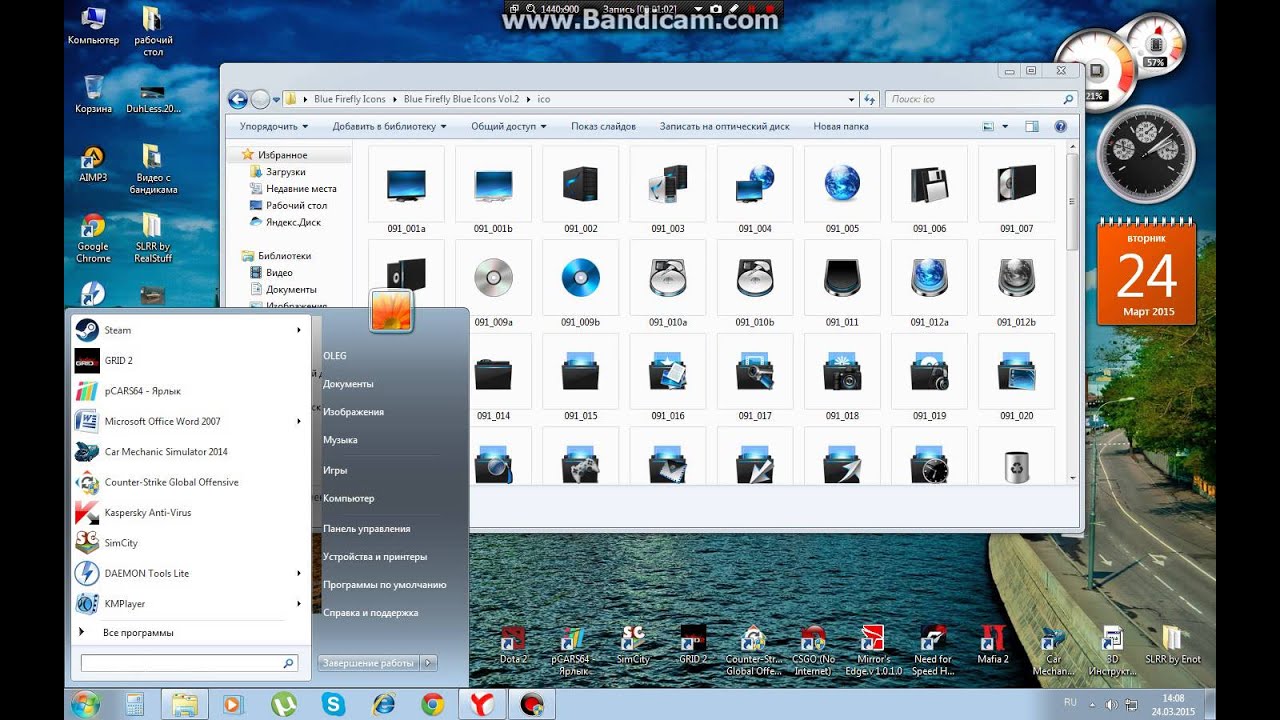Image resolution: width=1280 pixels, height=720 pixels.
Task: Open Музыка in Start menu right pane
Action: [340, 440]
